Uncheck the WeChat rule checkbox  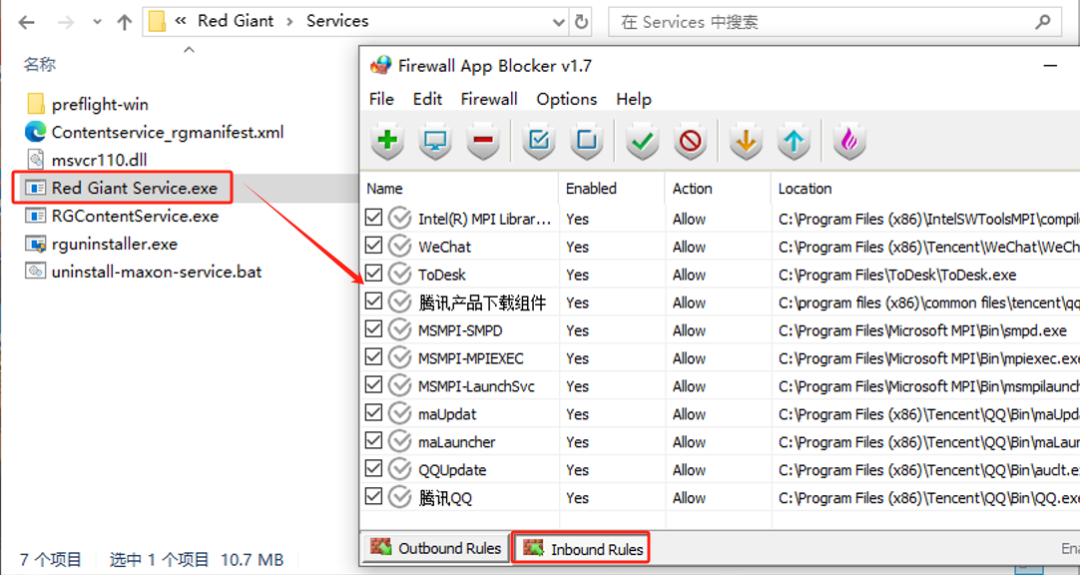coord(373,246)
